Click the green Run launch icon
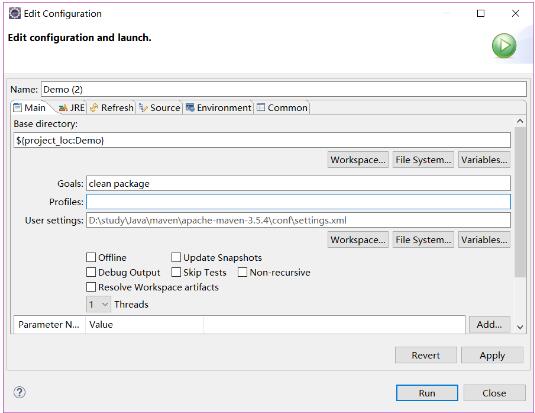The image size is (535, 413). 504,46
